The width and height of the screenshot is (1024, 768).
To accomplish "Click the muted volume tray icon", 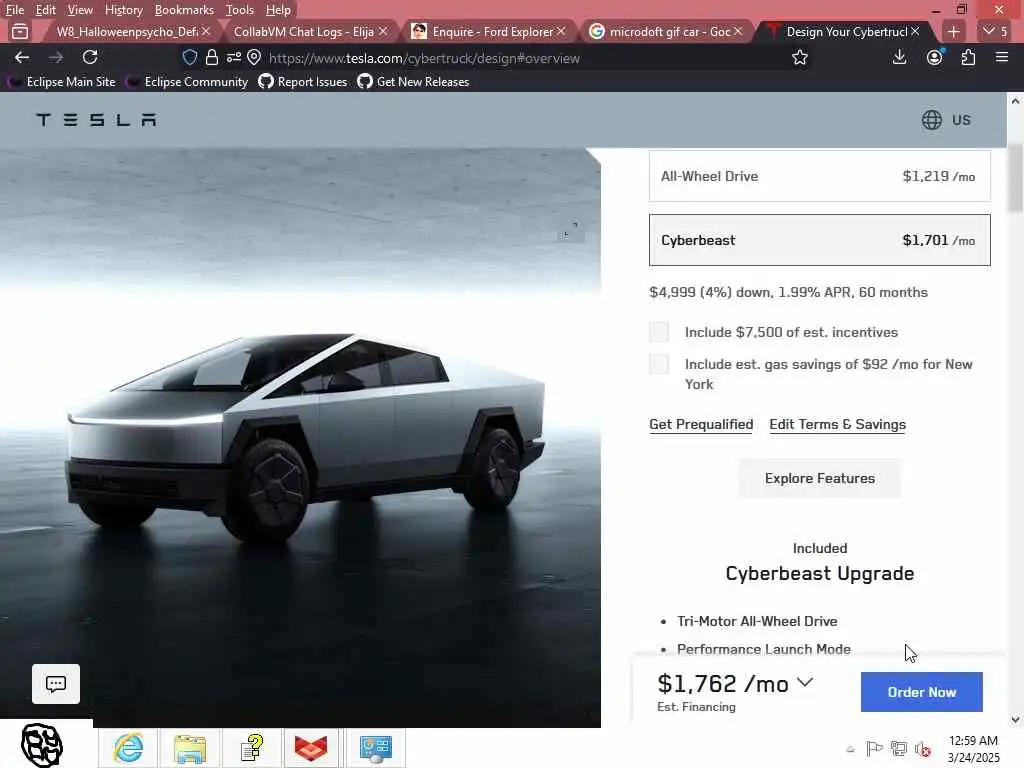I will (x=923, y=749).
